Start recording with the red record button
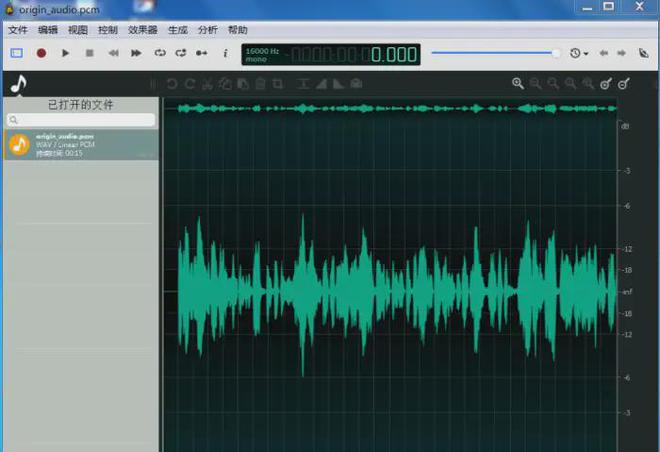Viewport: 660px width, 452px height. tap(41, 53)
